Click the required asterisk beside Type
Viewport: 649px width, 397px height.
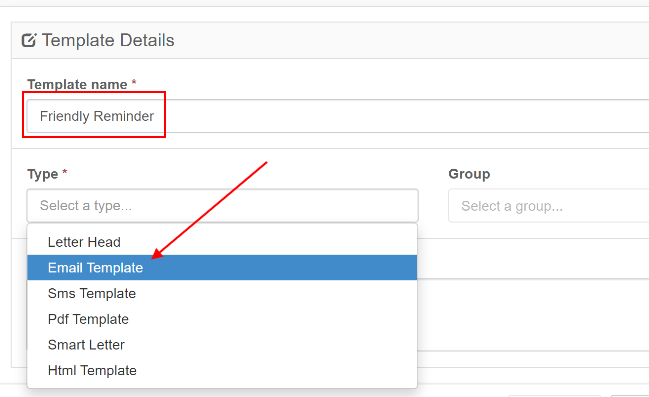pos(65,171)
